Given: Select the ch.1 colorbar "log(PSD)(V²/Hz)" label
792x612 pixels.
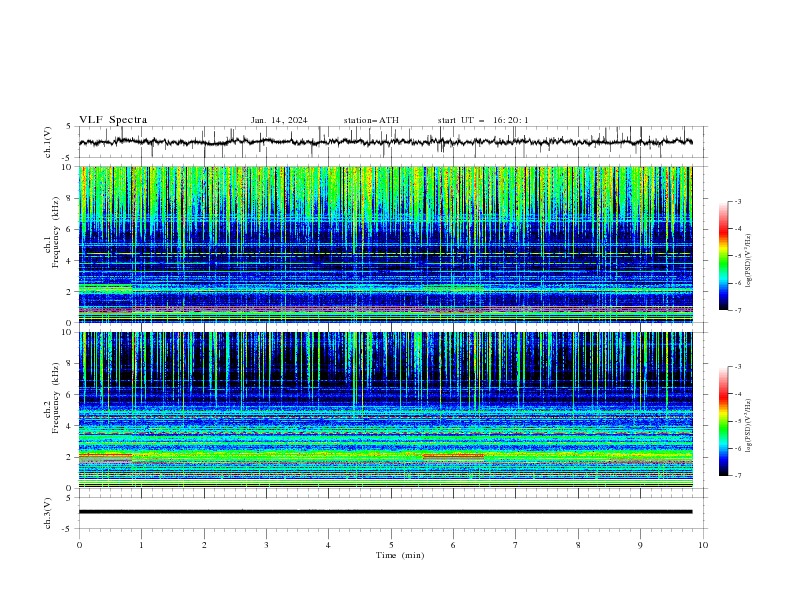Looking at the screenshot, I should click(748, 261).
